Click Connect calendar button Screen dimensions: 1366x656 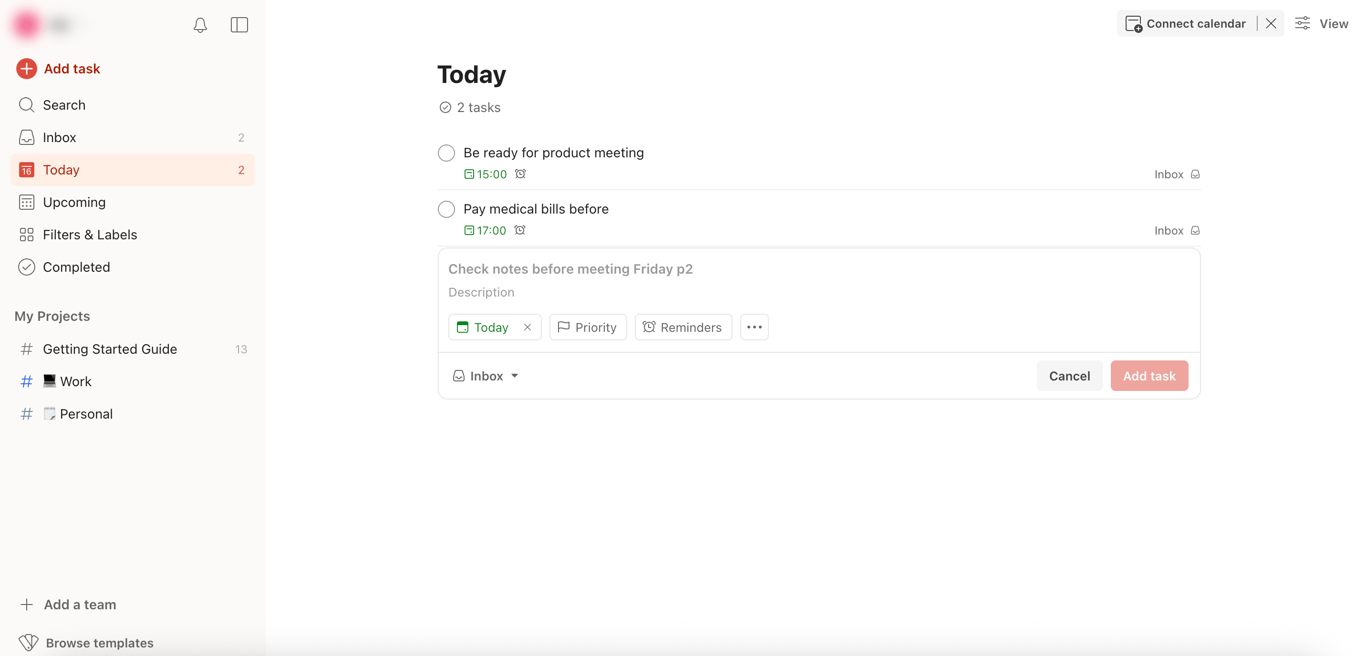click(x=1186, y=23)
